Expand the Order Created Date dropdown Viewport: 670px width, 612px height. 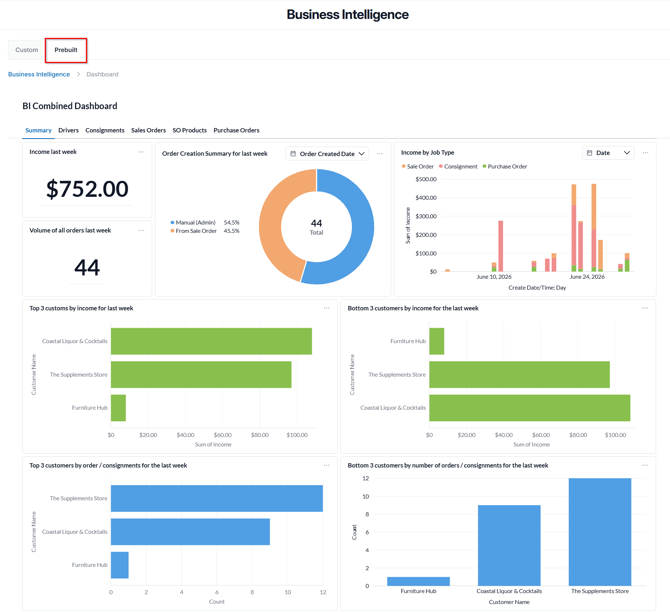point(327,154)
